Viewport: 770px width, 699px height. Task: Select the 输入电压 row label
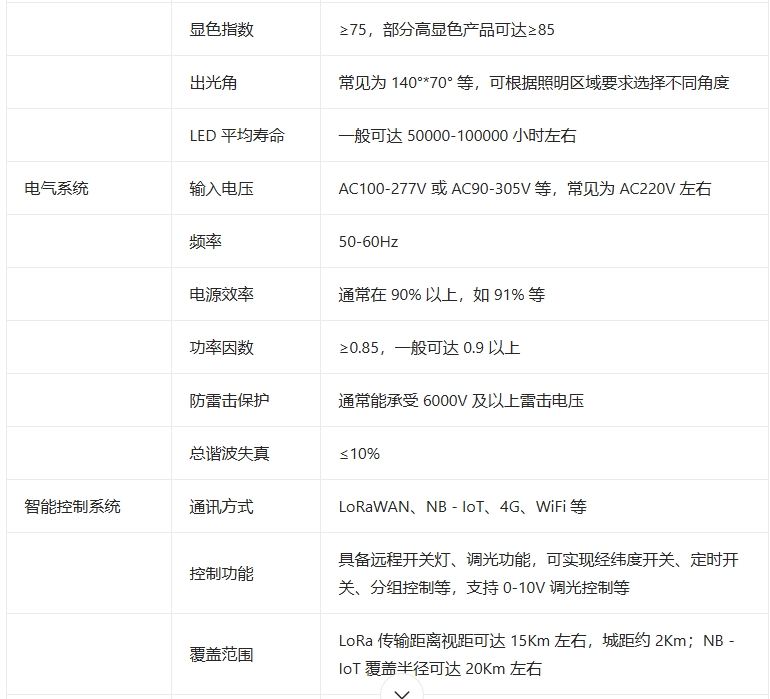pyautogui.click(x=221, y=188)
